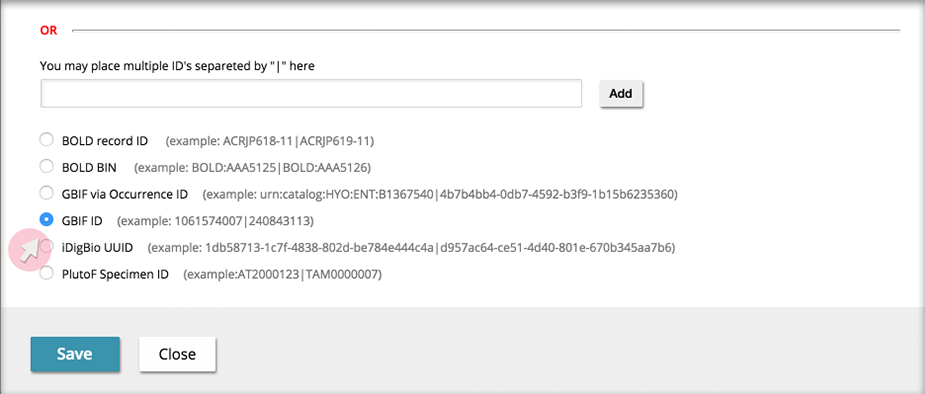925x394 pixels.
Task: Click the BOLD:AAA5125 example text
Action: [235, 168]
